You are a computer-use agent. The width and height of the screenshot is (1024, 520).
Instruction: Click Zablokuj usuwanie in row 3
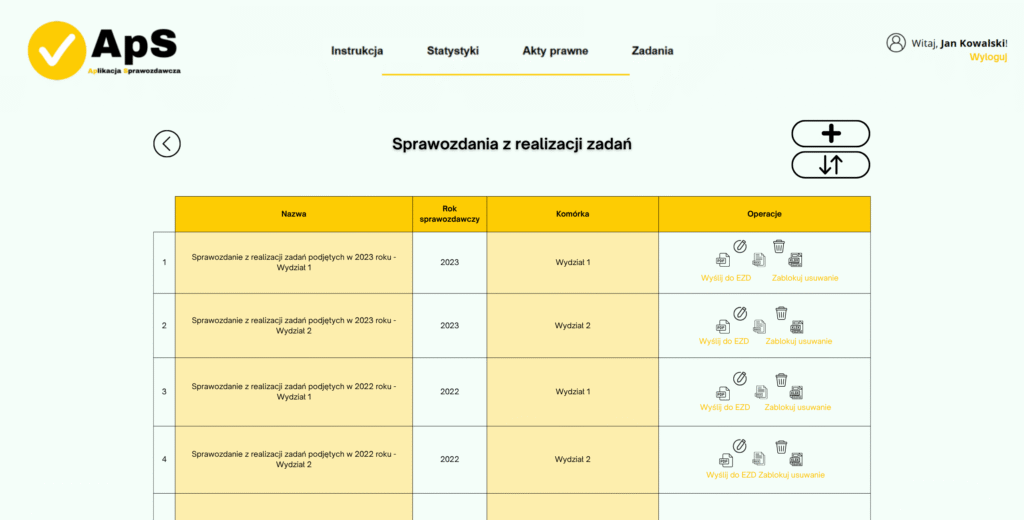coord(798,407)
